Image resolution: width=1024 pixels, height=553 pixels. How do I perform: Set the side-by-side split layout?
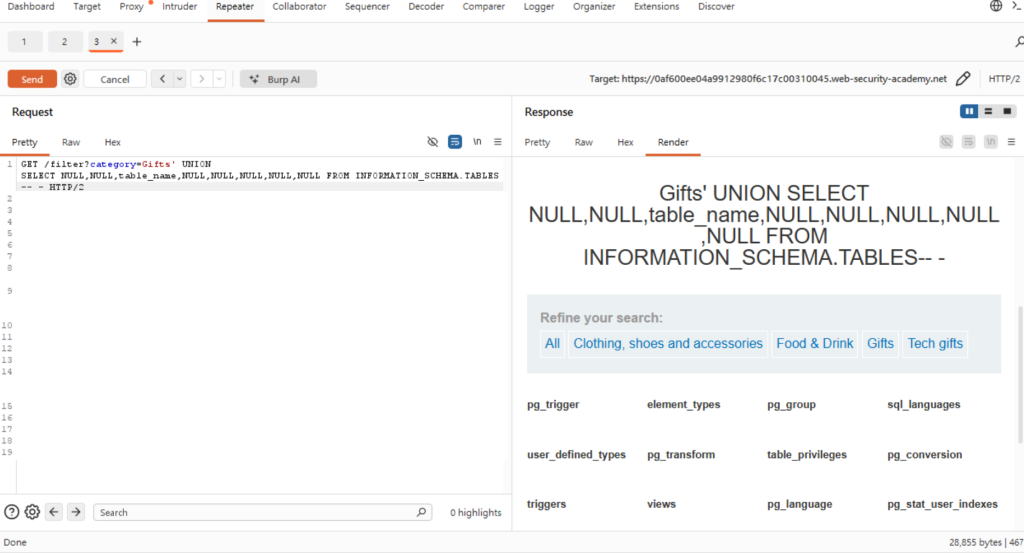tap(969, 112)
